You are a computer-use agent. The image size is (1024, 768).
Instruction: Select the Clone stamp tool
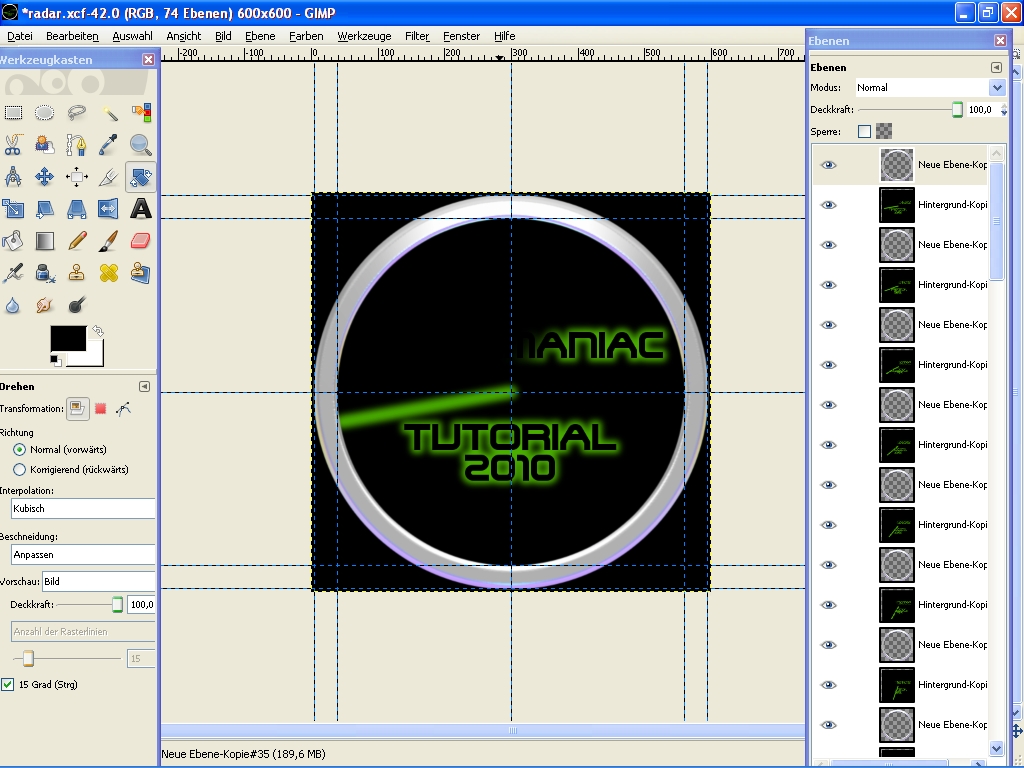(76, 273)
